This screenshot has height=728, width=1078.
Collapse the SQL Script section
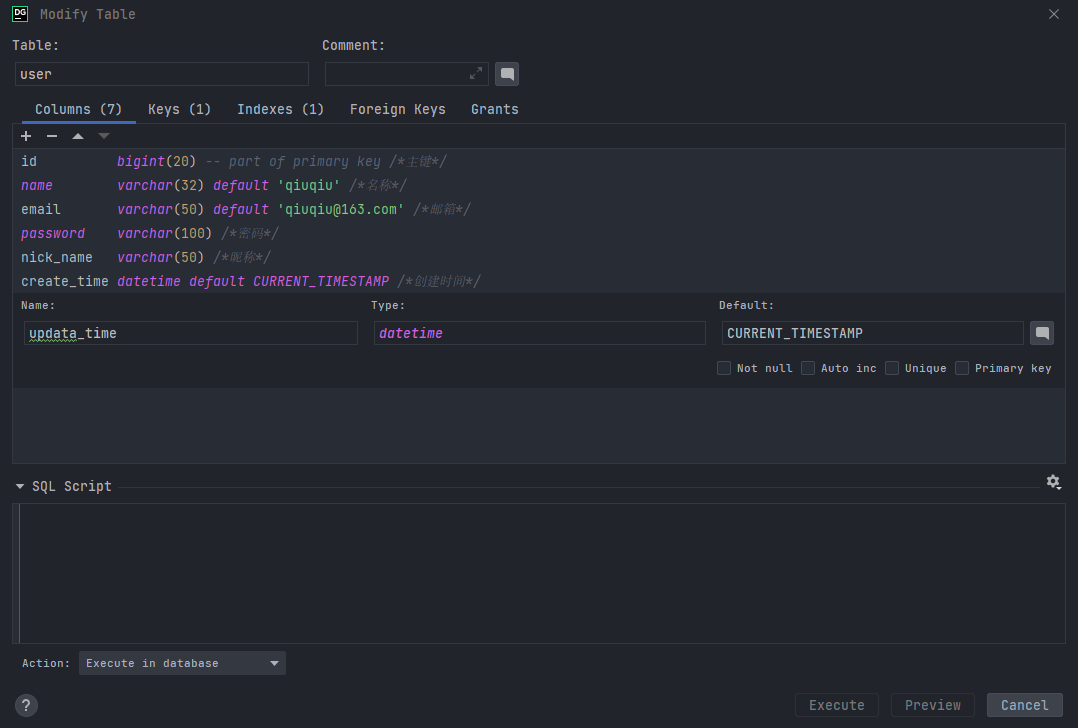point(20,487)
